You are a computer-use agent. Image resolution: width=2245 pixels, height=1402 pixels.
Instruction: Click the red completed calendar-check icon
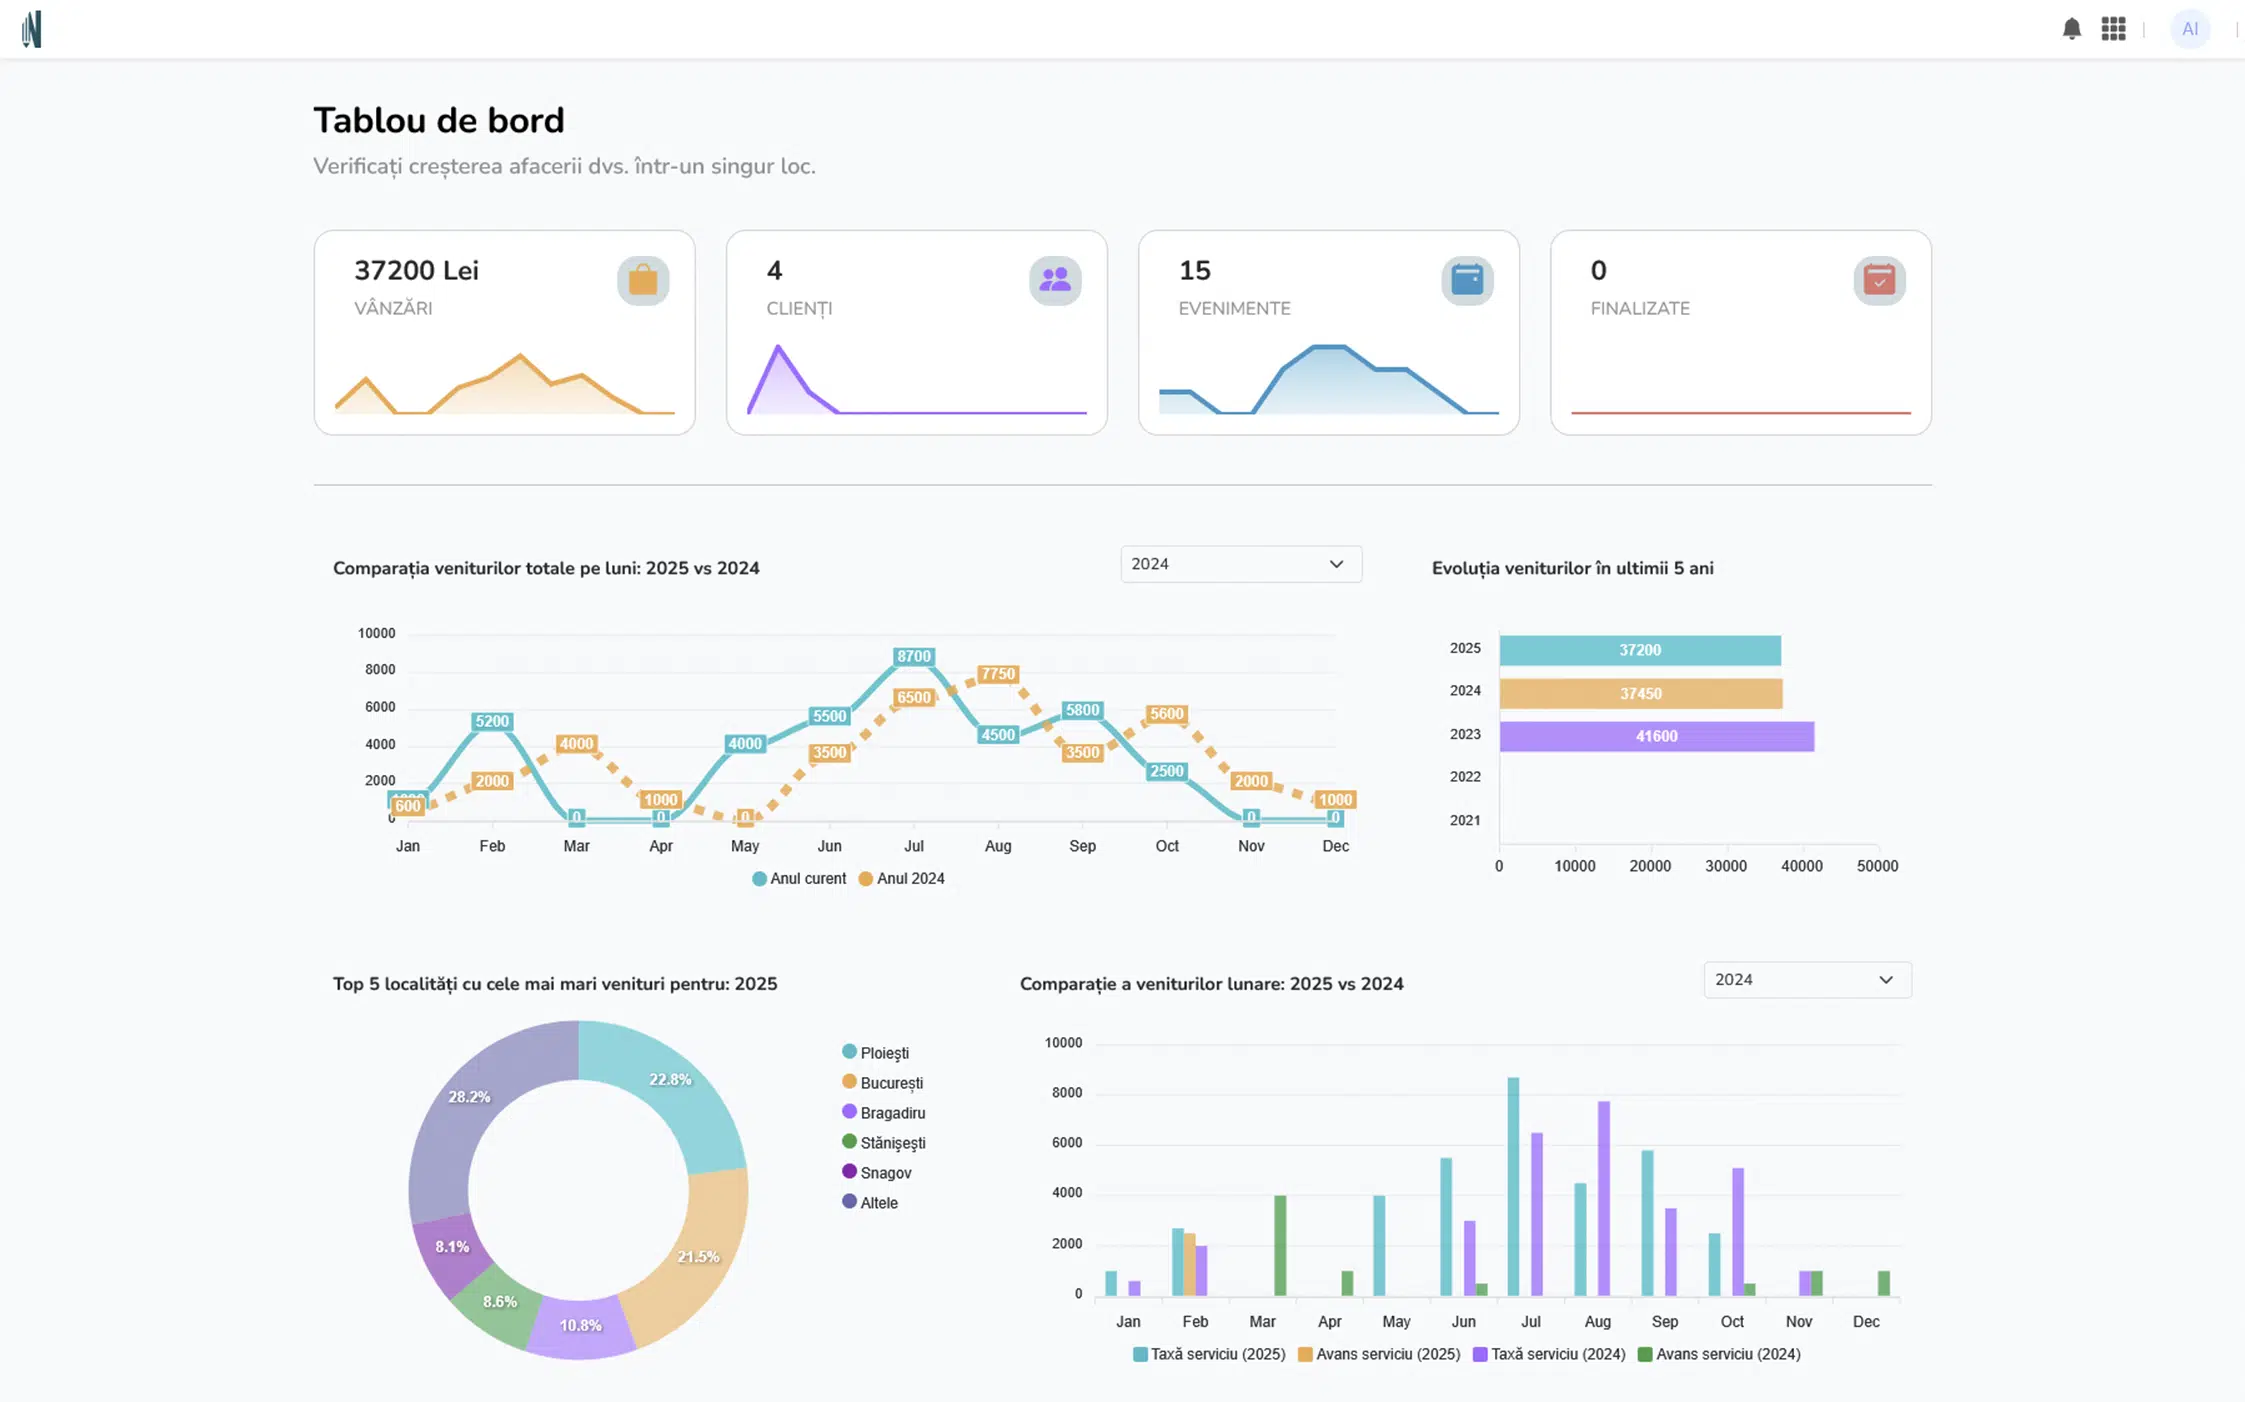coord(1879,280)
